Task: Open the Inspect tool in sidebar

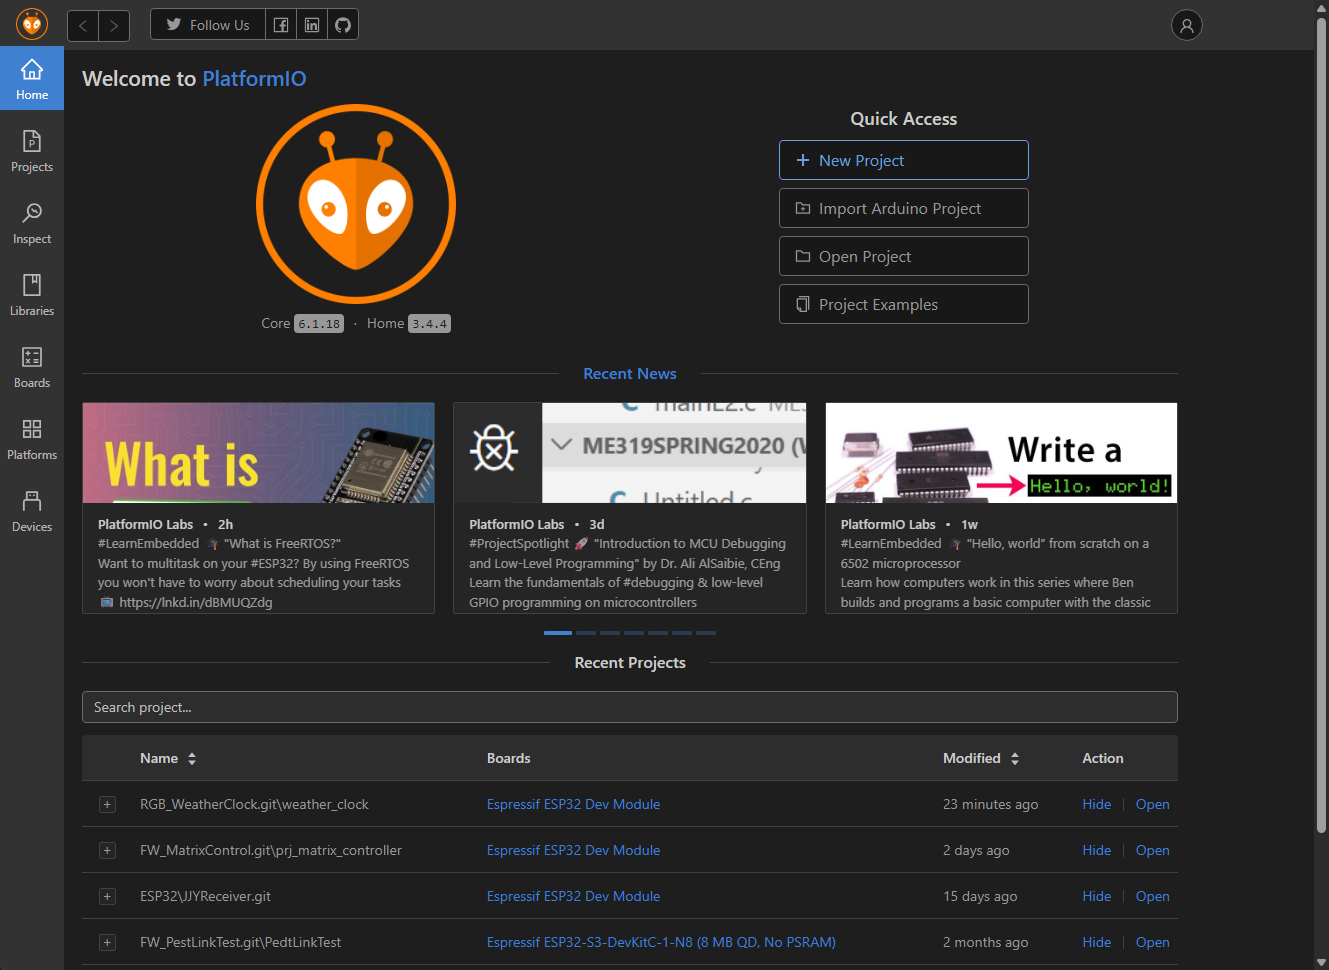Action: coord(32,223)
